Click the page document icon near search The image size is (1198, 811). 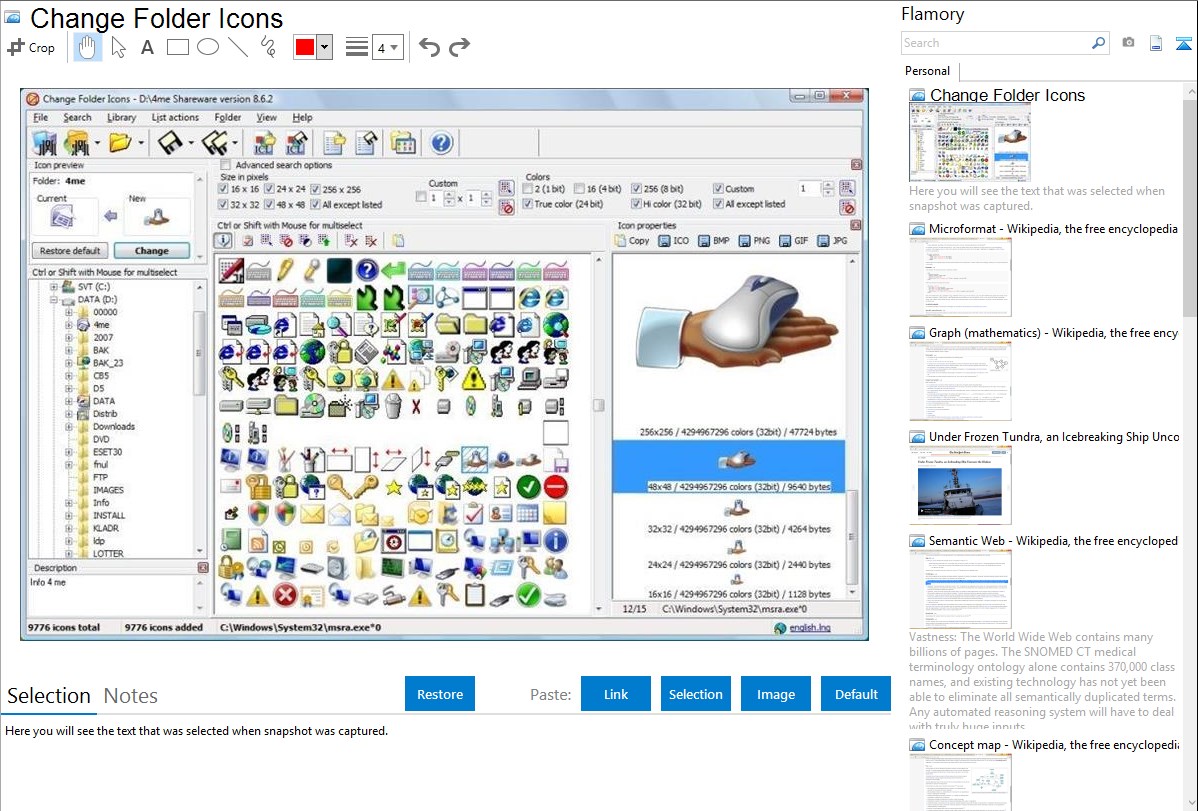coord(1156,44)
